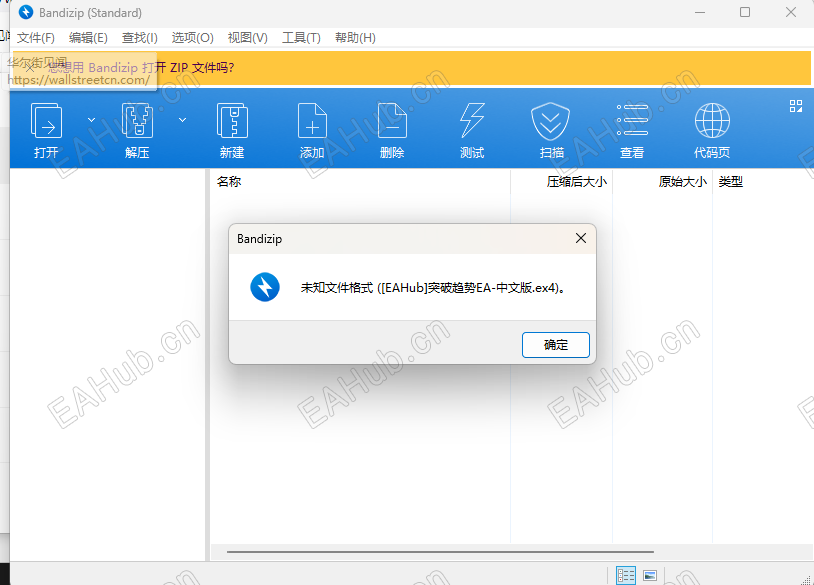Click the Bandizip lightning icon in dialog

point(265,287)
